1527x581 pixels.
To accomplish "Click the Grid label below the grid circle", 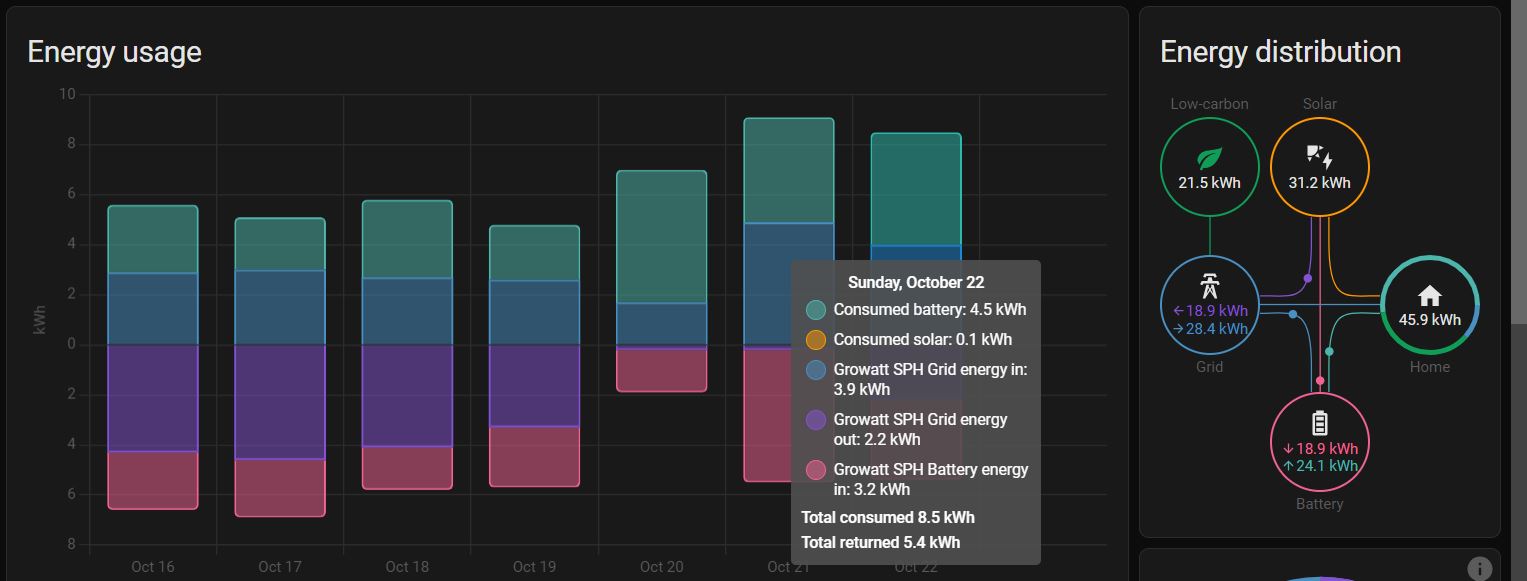I will pos(1209,366).
